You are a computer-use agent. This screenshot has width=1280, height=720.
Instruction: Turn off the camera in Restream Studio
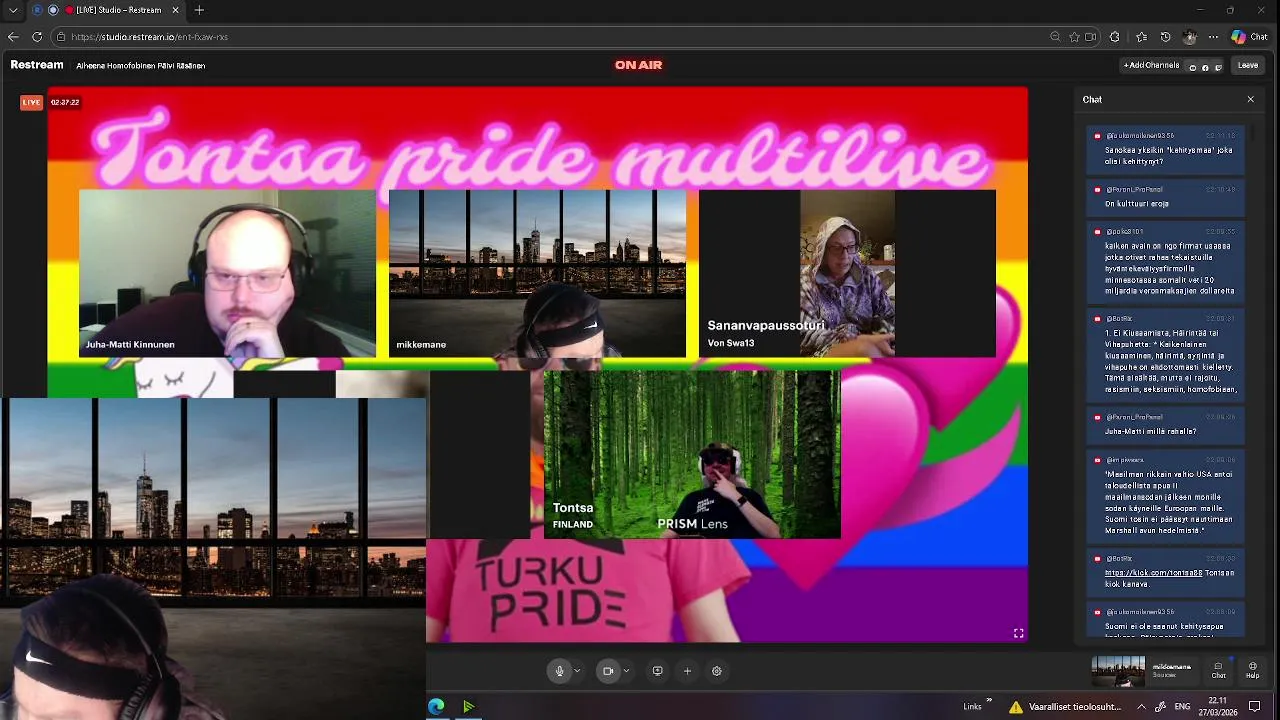click(607, 671)
